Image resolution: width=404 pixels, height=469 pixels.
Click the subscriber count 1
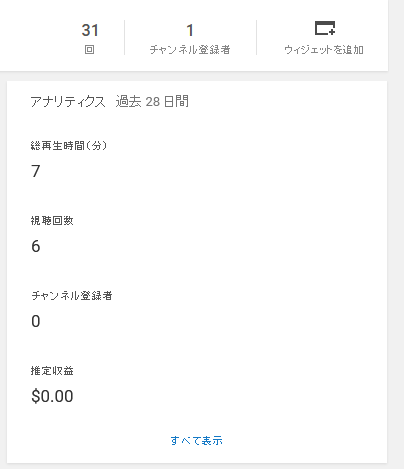point(190,30)
